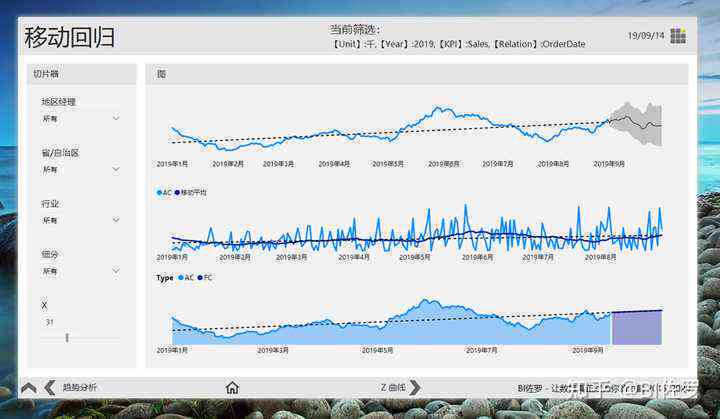Expand the 省/自治区 slicer dropdown
Screen dimensions: 720x419
pos(116,170)
